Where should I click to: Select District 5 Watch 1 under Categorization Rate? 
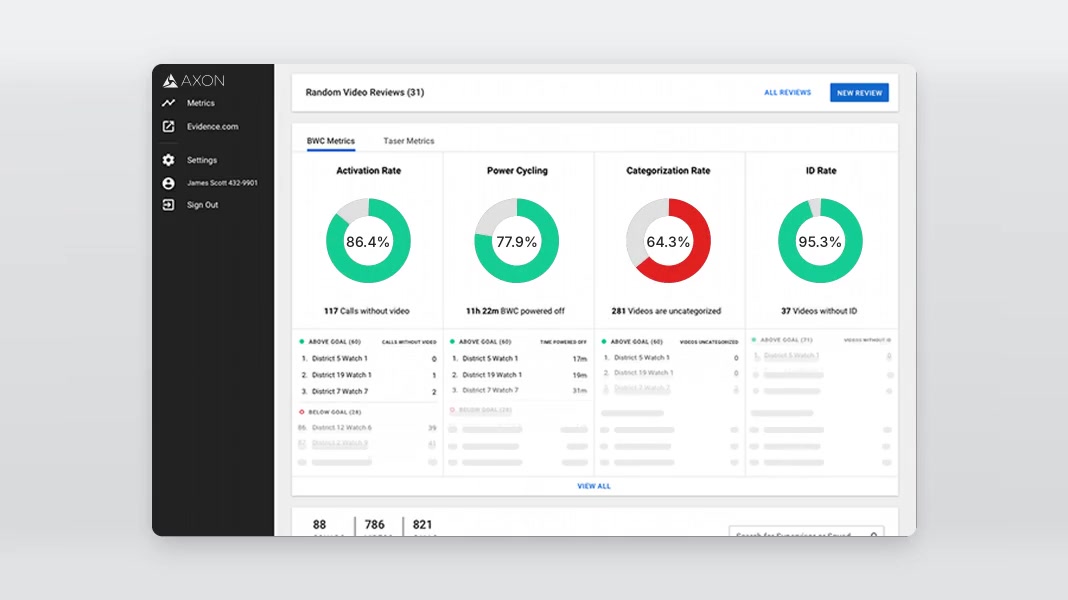(x=670, y=358)
